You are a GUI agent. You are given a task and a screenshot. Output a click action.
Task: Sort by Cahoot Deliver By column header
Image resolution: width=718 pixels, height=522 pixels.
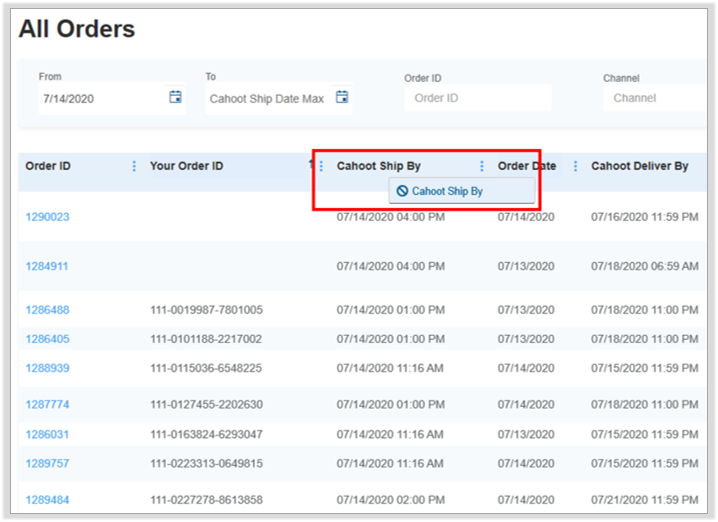click(x=640, y=166)
